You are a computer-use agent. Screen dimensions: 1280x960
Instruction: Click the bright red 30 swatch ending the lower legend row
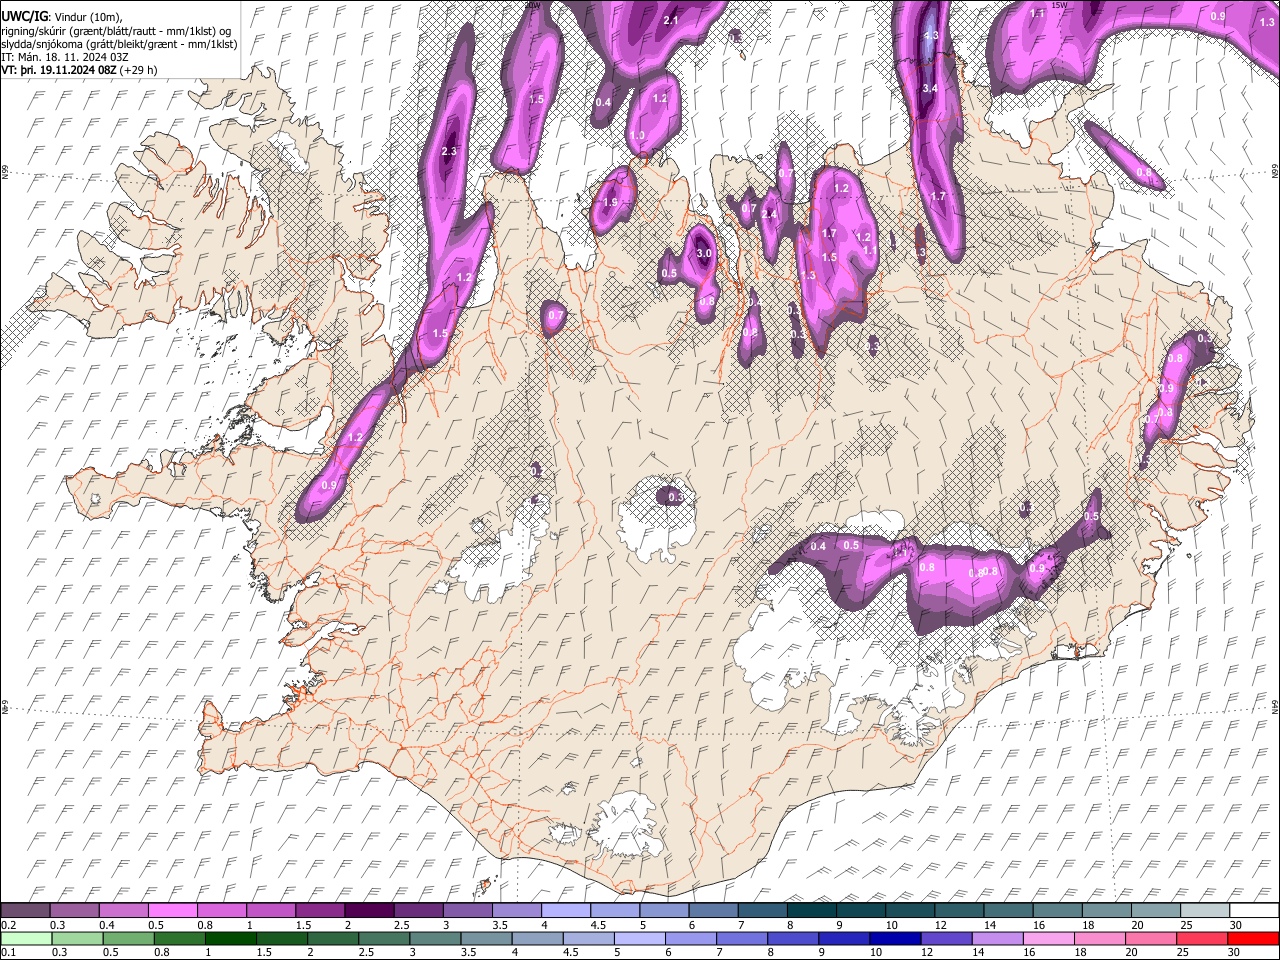pyautogui.click(x=1253, y=938)
